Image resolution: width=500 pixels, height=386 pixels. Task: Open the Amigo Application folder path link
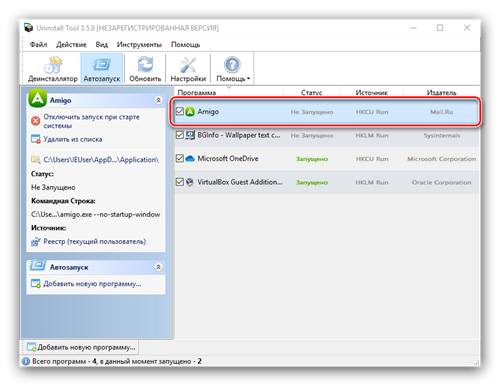[101, 160]
